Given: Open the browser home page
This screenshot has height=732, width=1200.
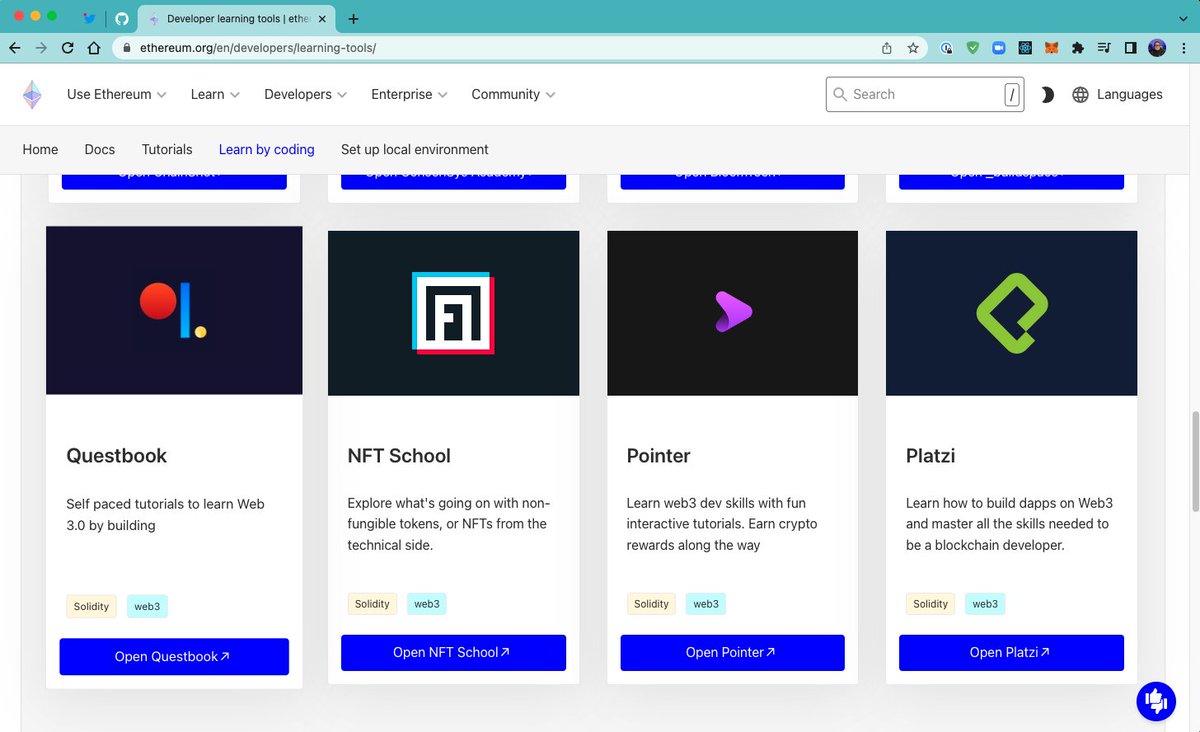Looking at the screenshot, I should pos(94,47).
